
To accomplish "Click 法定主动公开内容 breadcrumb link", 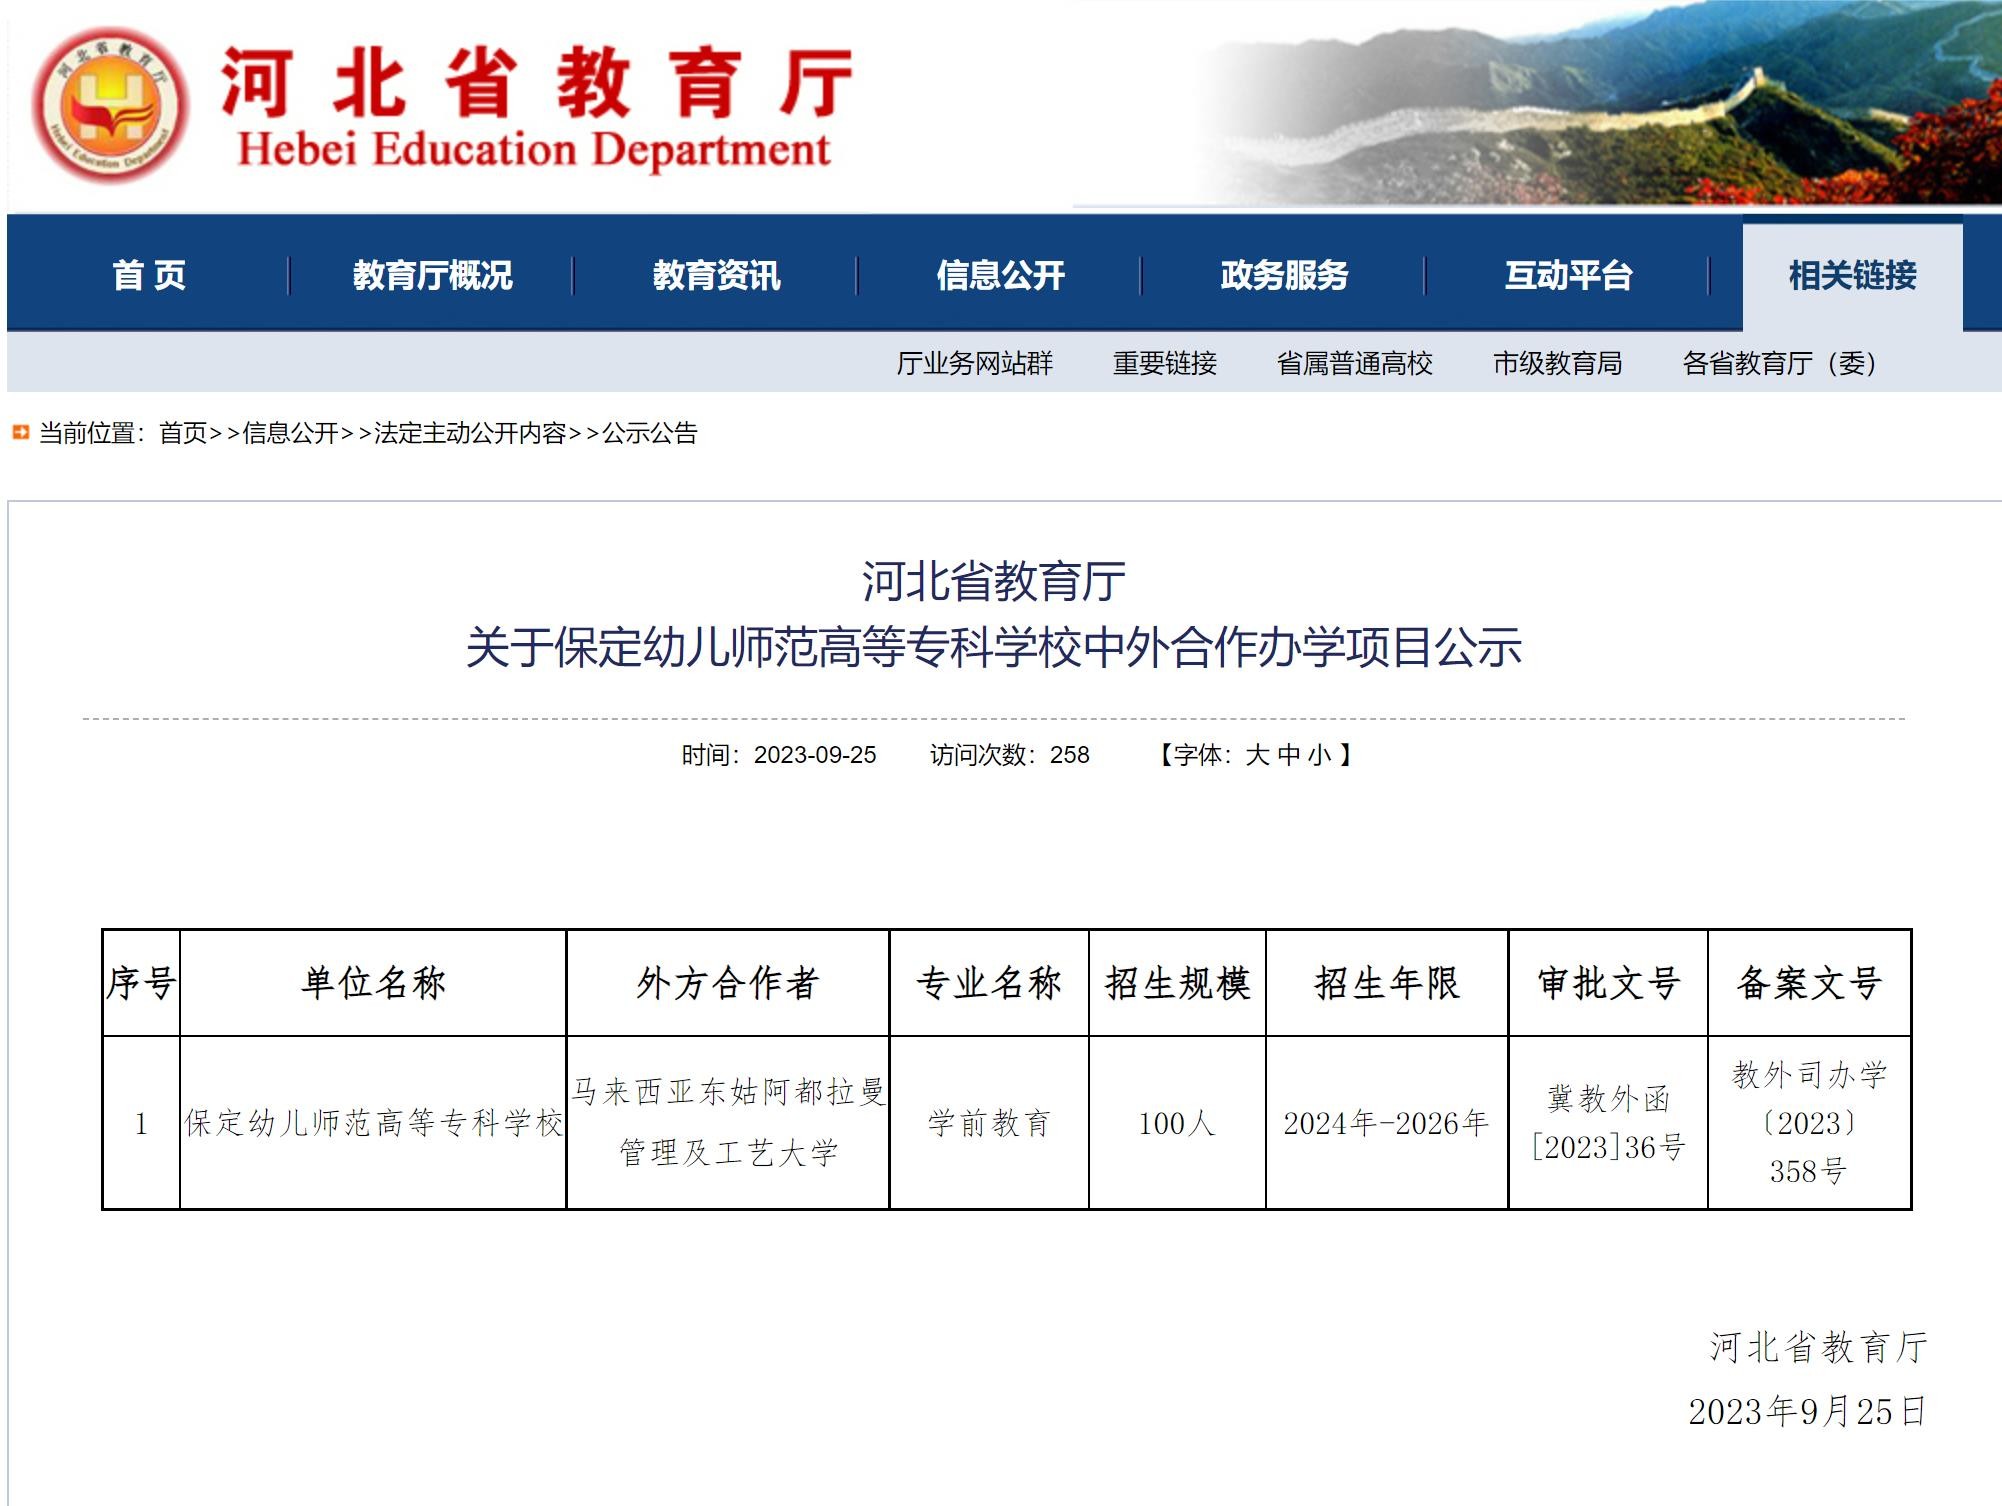I will 470,433.
